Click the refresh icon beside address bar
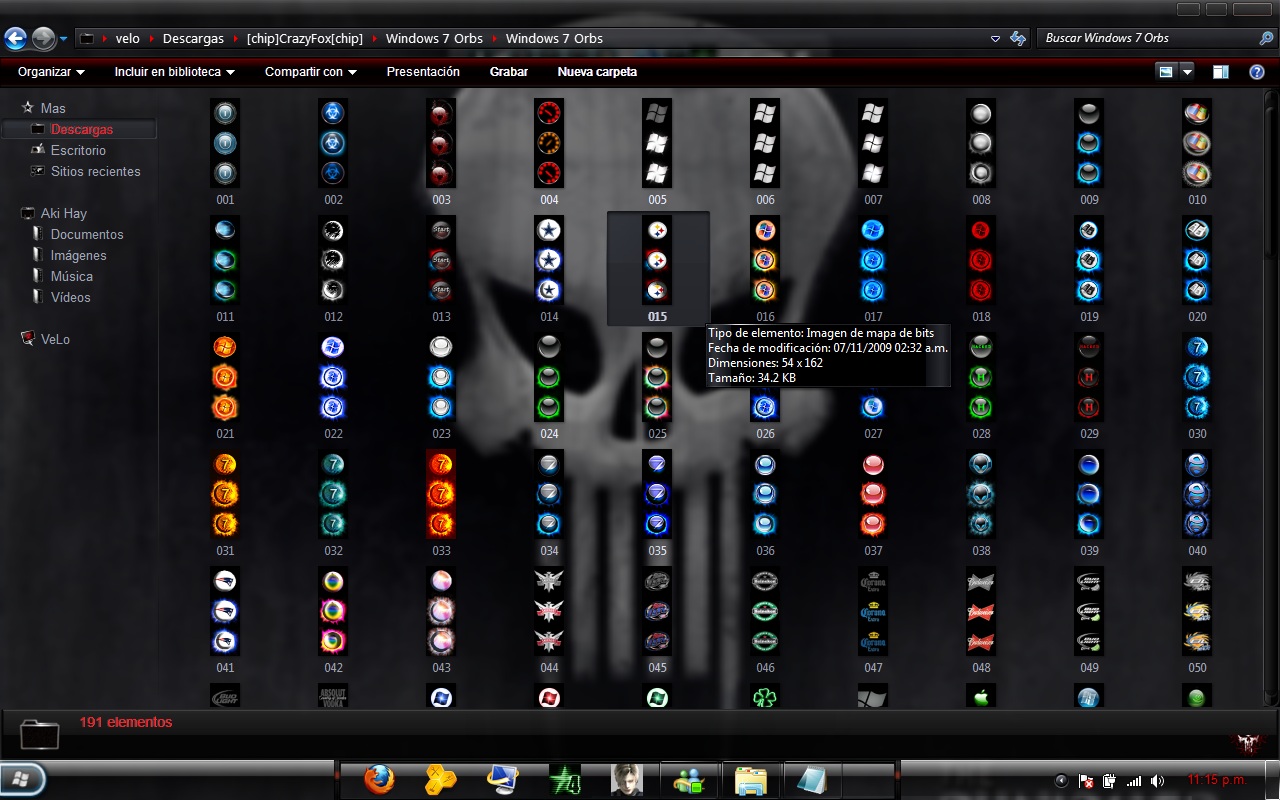Viewport: 1280px width, 800px height. pyautogui.click(x=1018, y=39)
